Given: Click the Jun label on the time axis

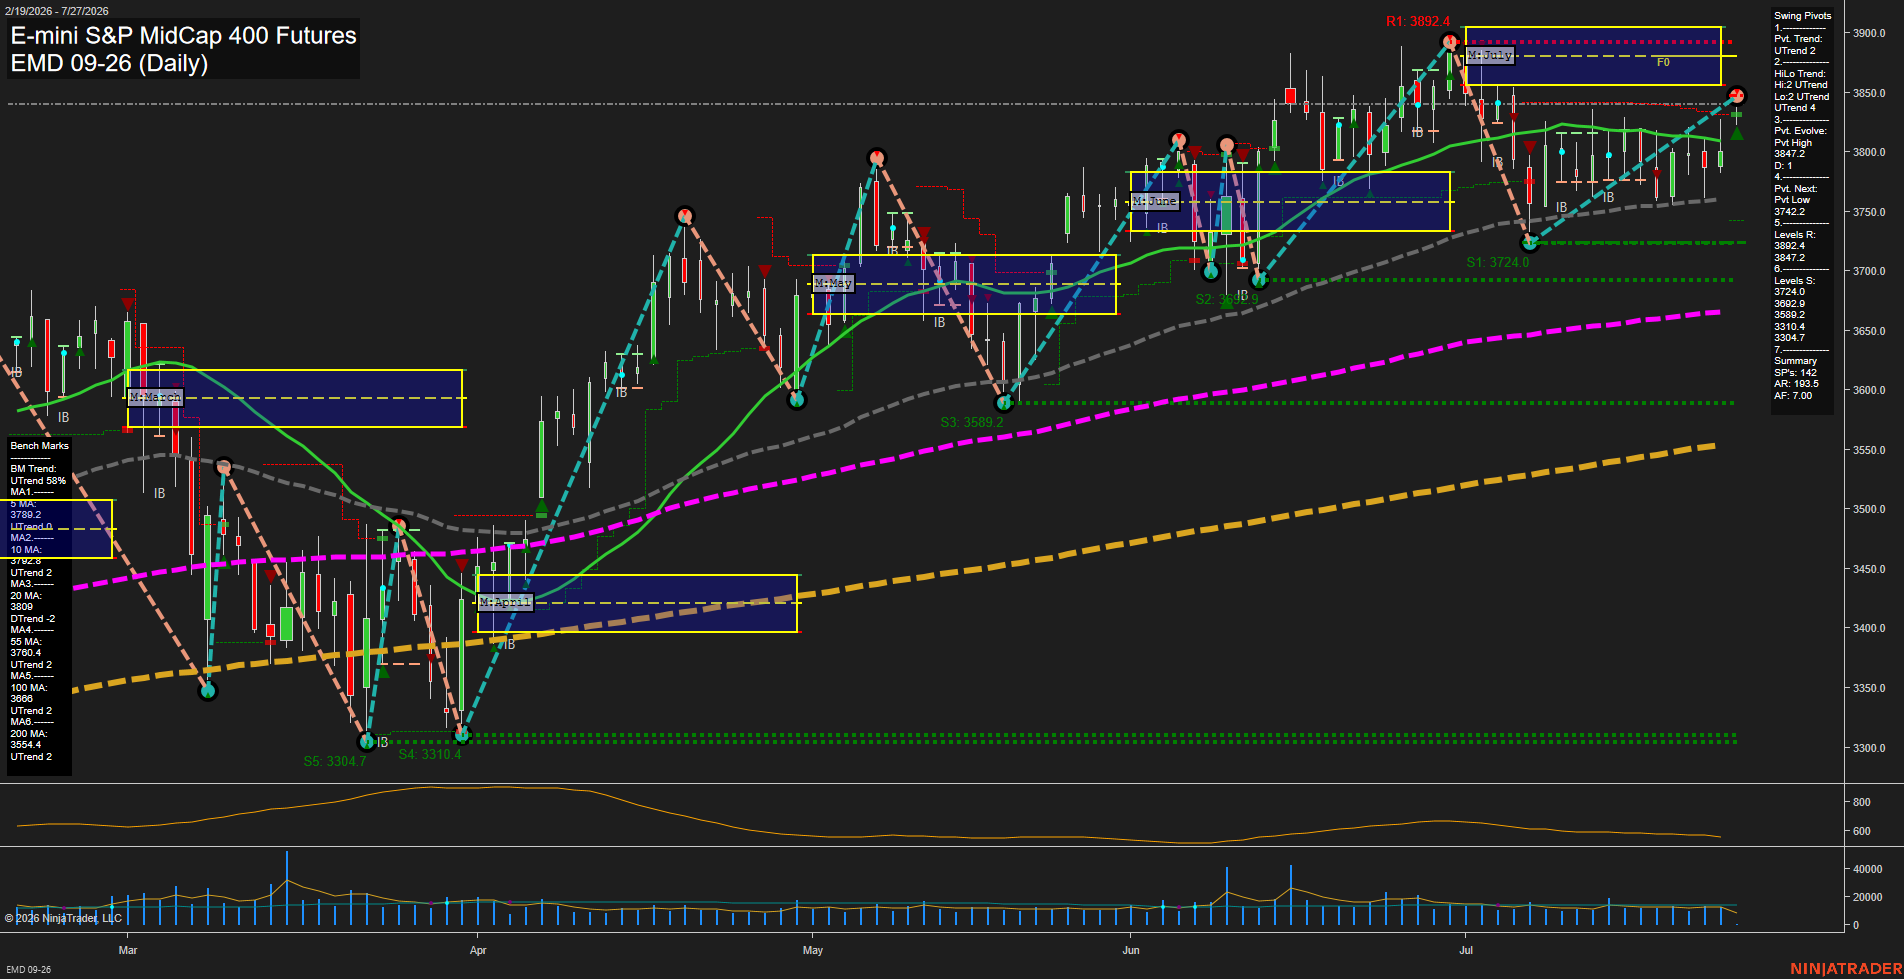Looking at the screenshot, I should (x=1131, y=950).
